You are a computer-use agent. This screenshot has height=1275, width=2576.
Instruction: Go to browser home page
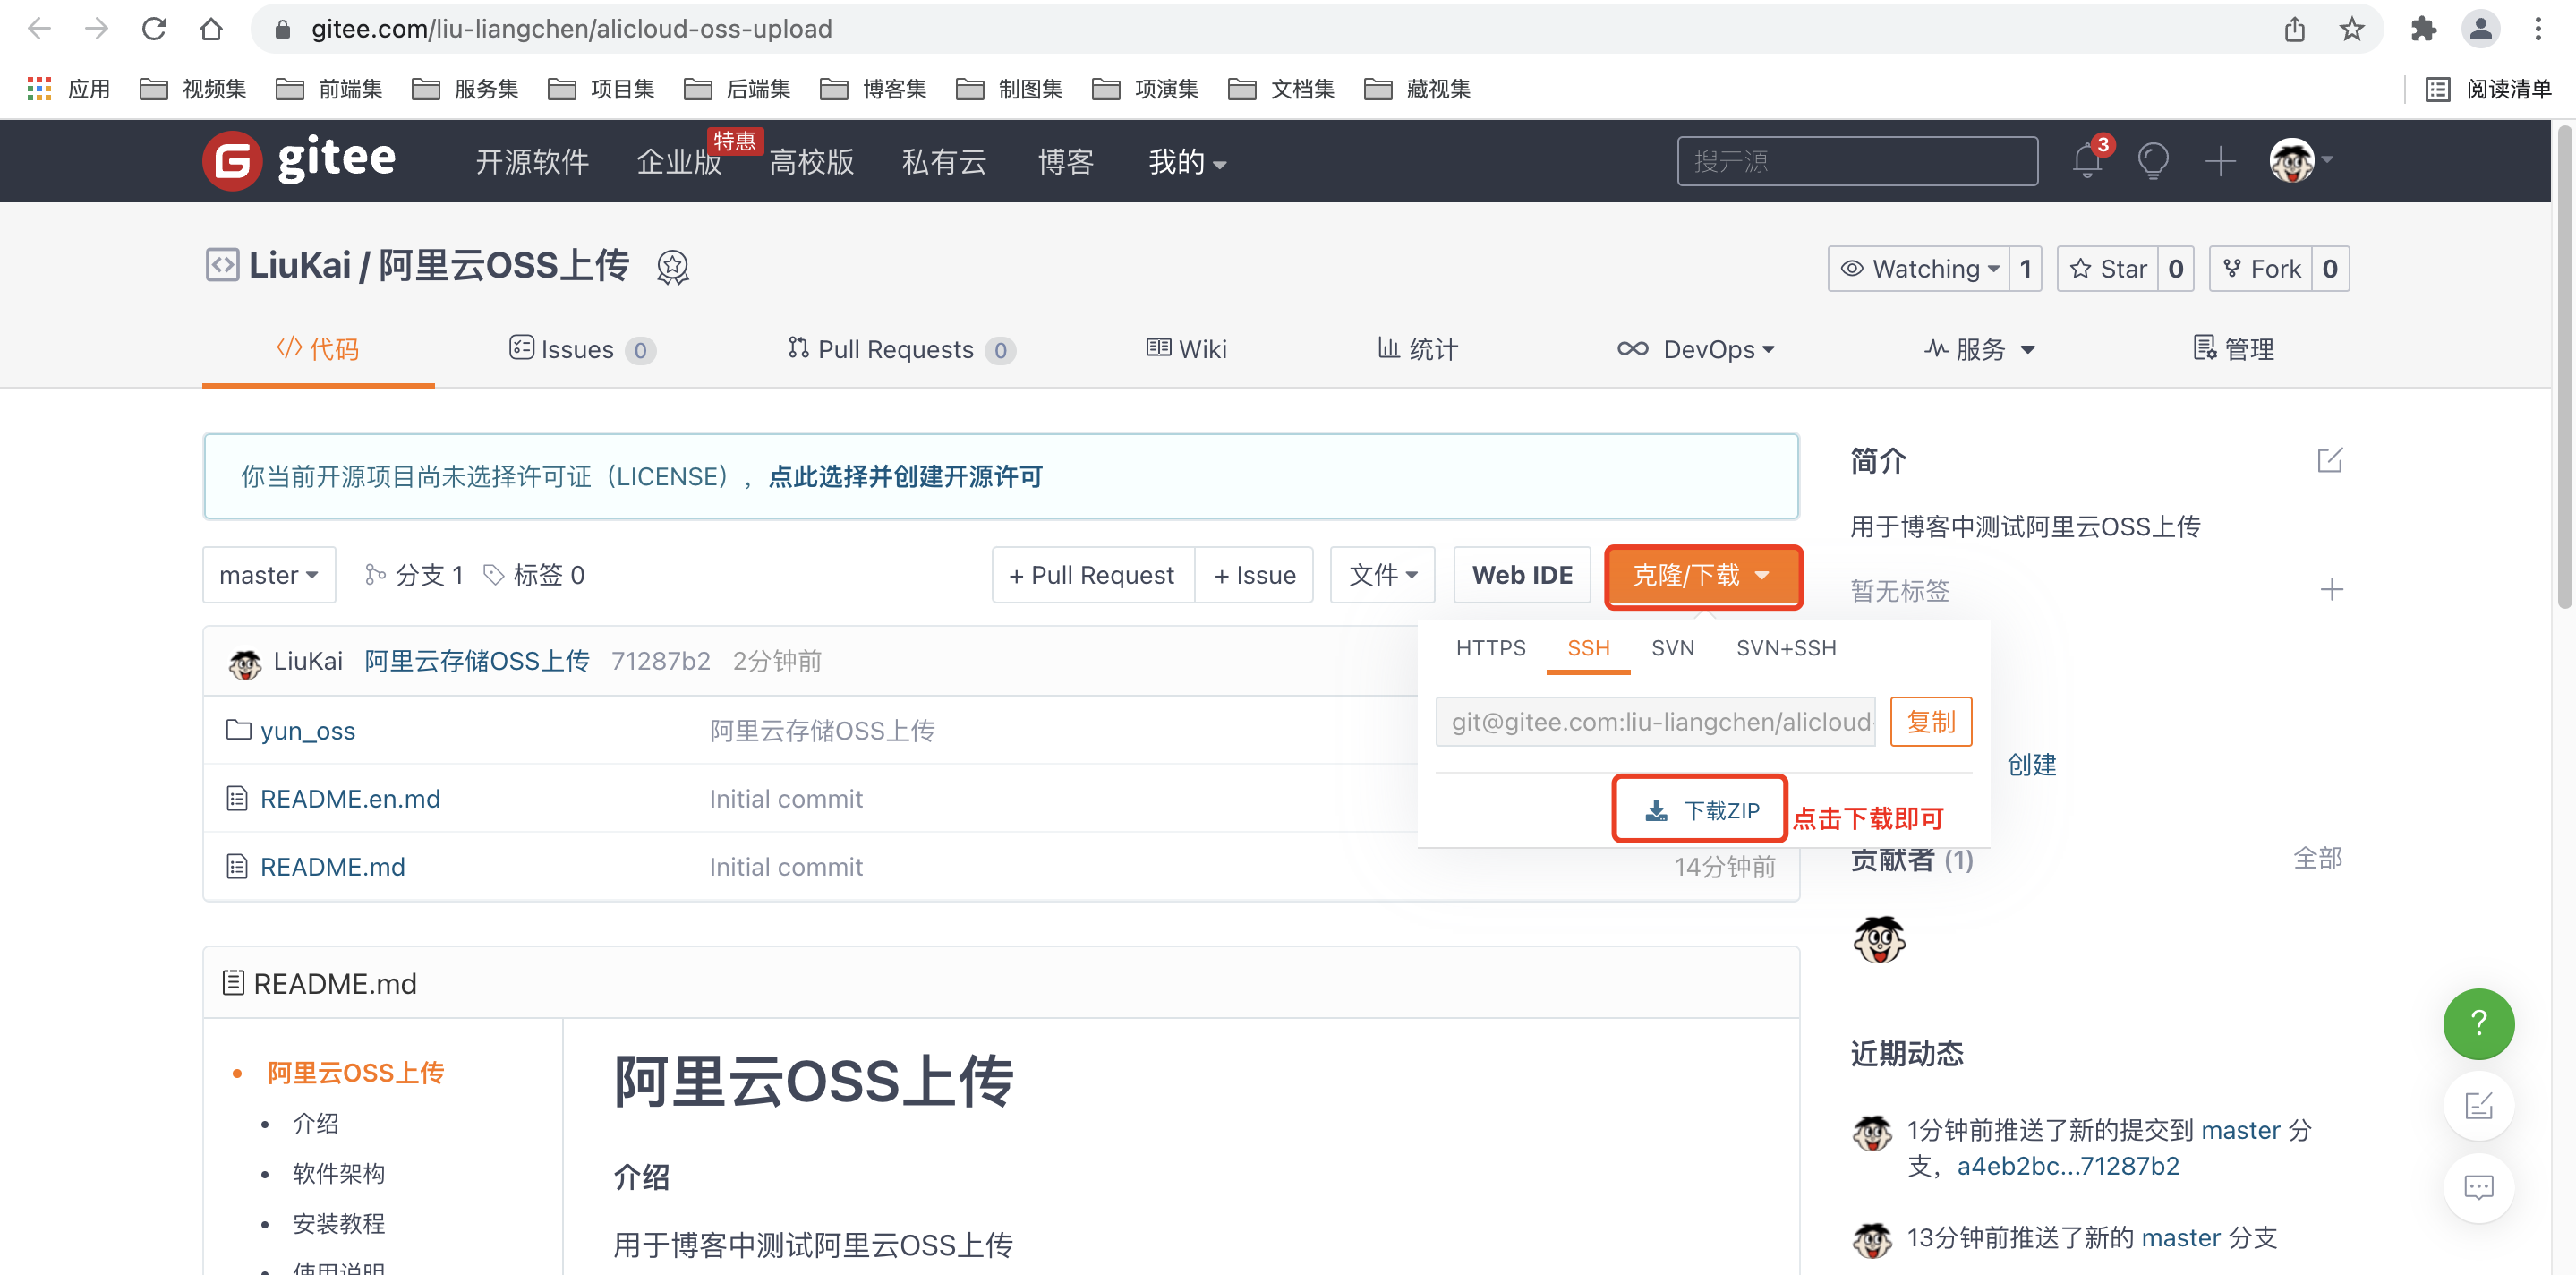(x=211, y=29)
